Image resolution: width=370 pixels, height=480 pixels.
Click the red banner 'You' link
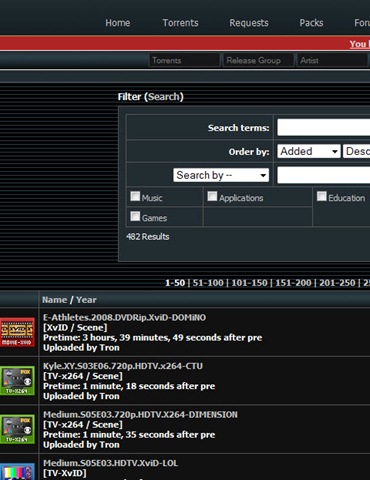point(359,44)
